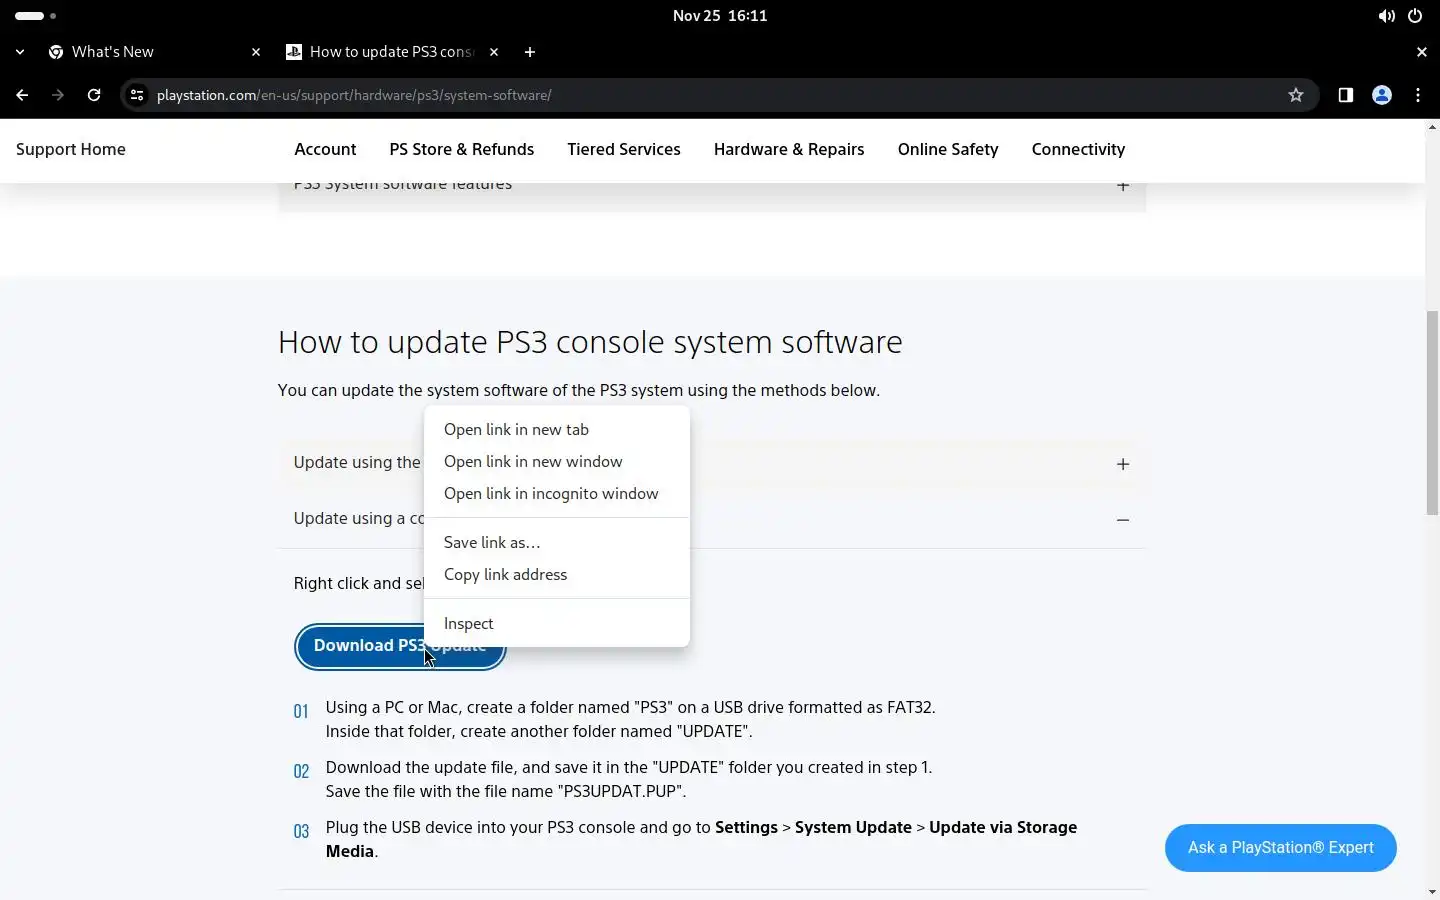This screenshot has width=1440, height=900.
Task: Go back with the browser back arrow
Action: point(22,95)
